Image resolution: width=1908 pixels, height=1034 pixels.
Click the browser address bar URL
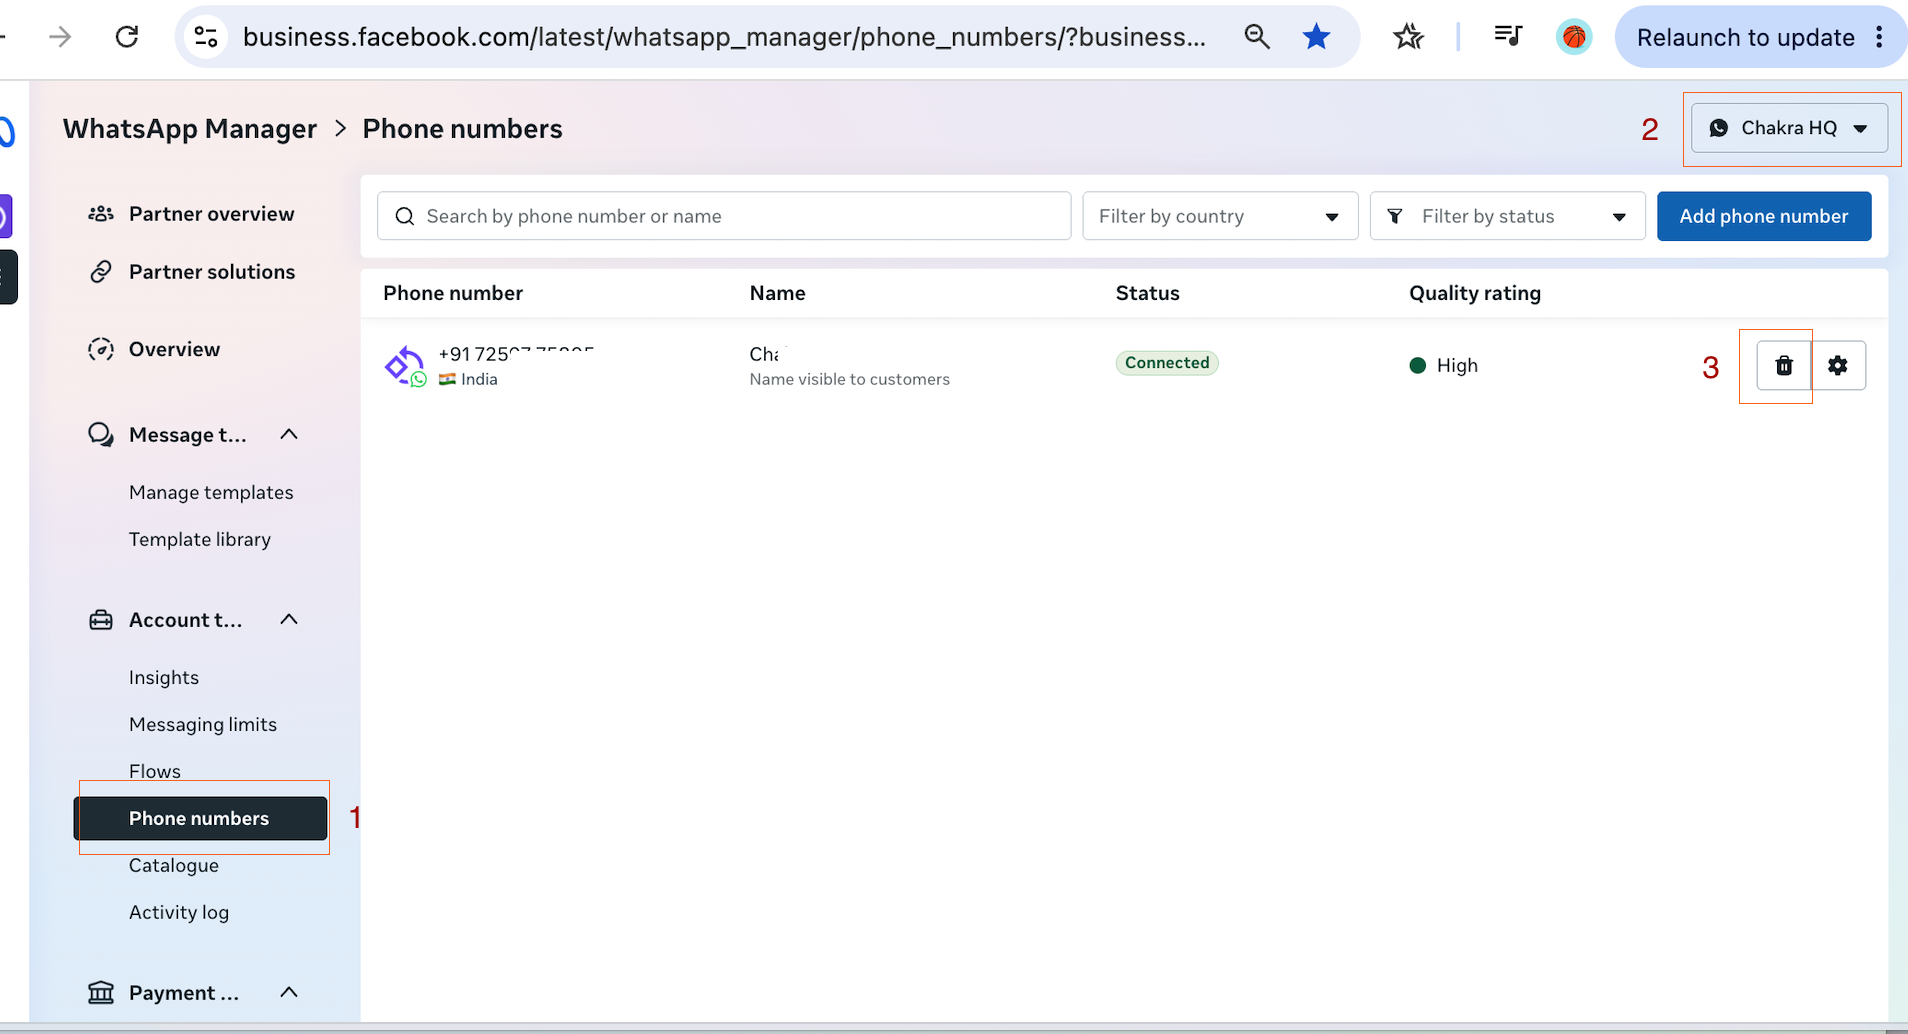tap(724, 37)
